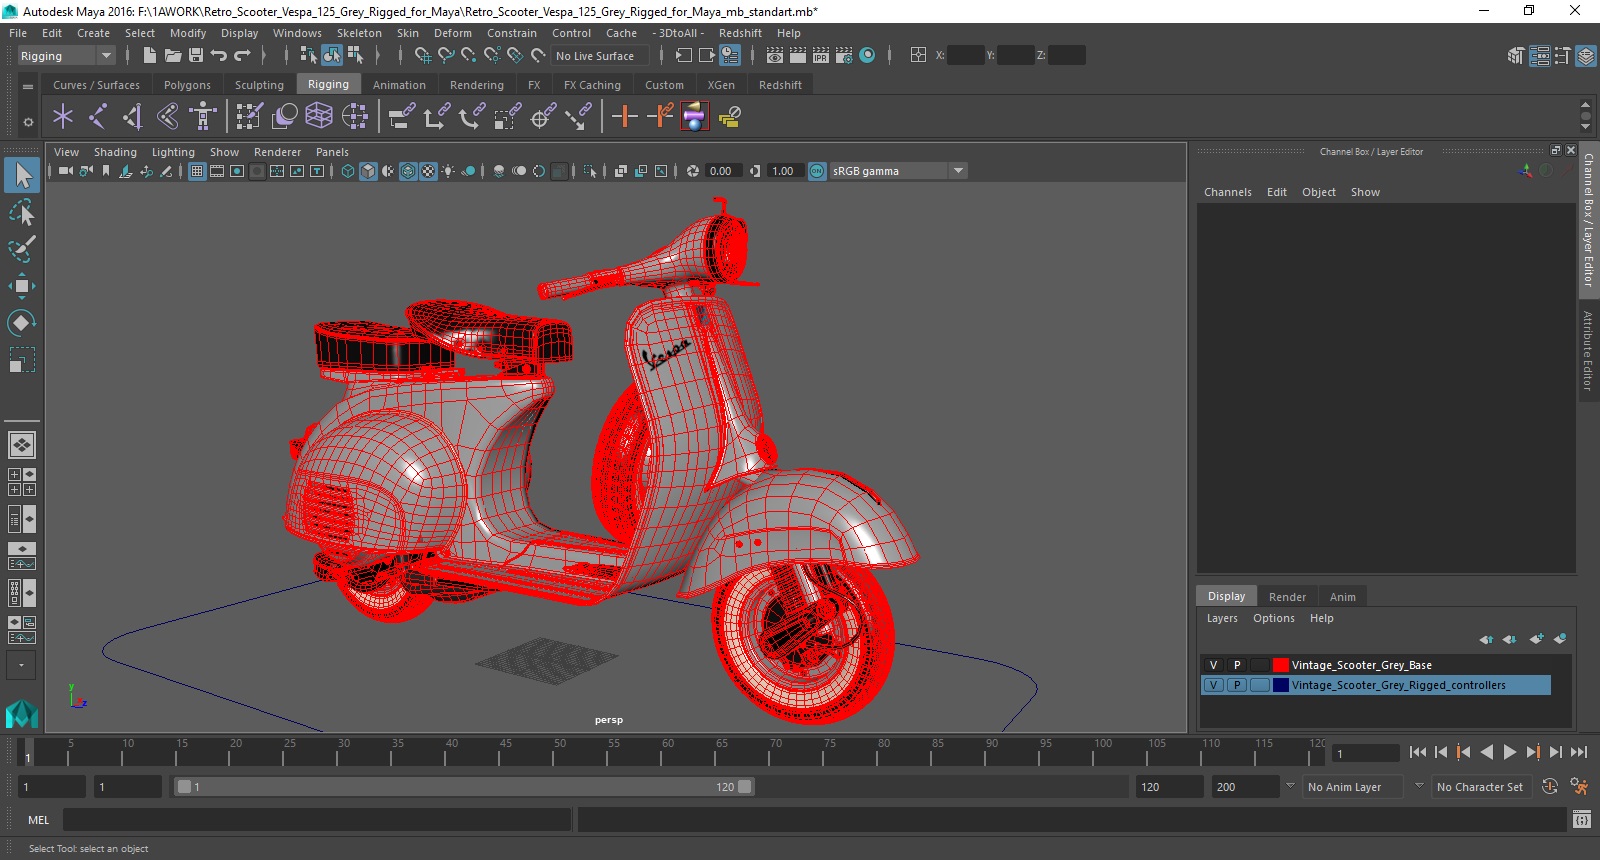
Task: Toggle display type box of Vintage_Scooter_Grey_Base layer
Action: pos(1260,665)
